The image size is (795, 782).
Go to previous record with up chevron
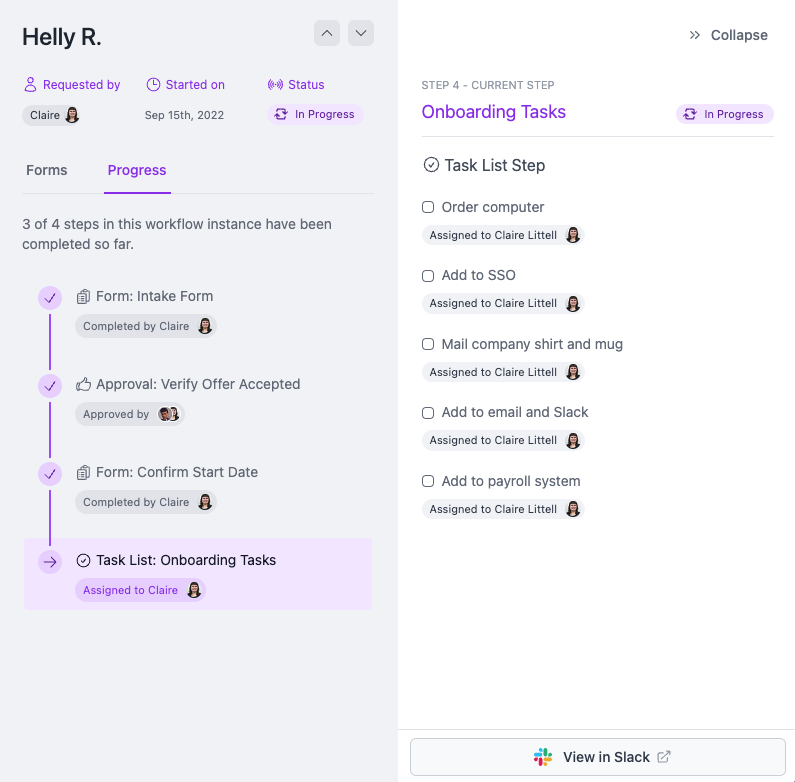point(327,33)
